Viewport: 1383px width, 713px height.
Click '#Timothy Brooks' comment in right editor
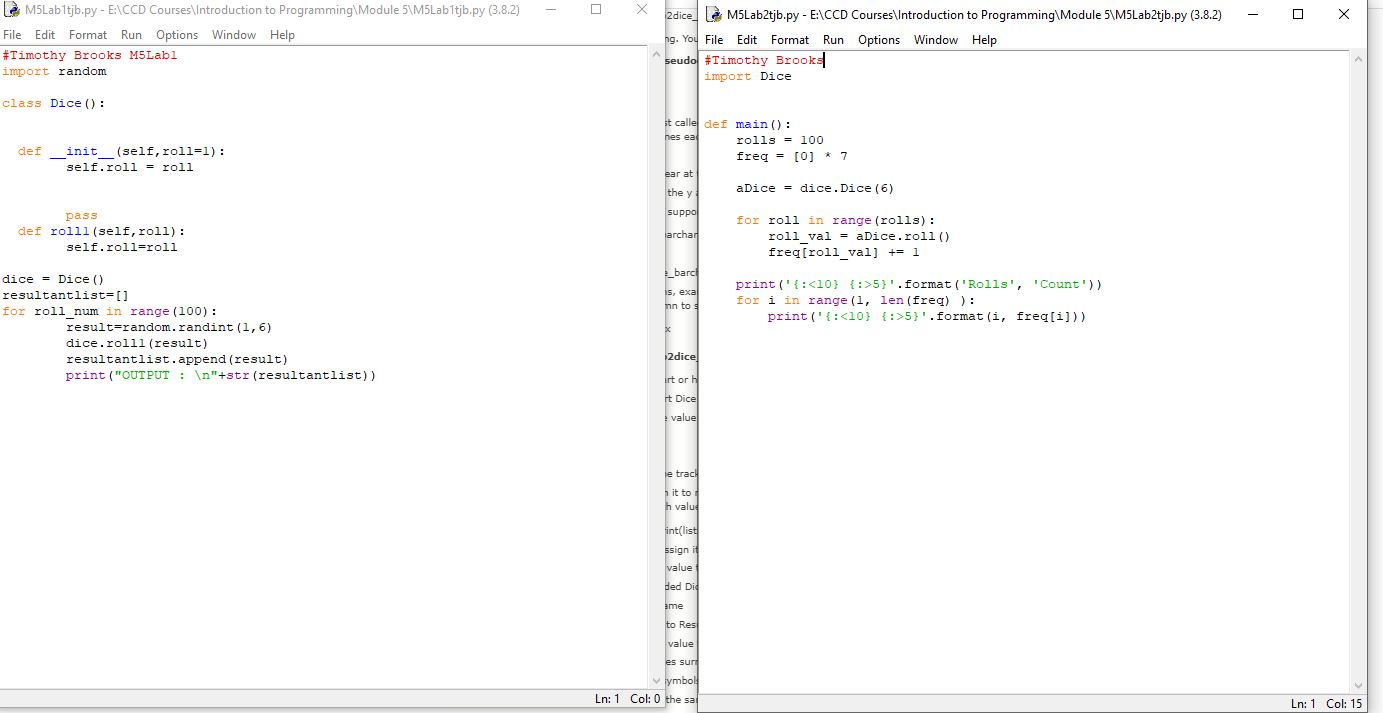coord(764,60)
